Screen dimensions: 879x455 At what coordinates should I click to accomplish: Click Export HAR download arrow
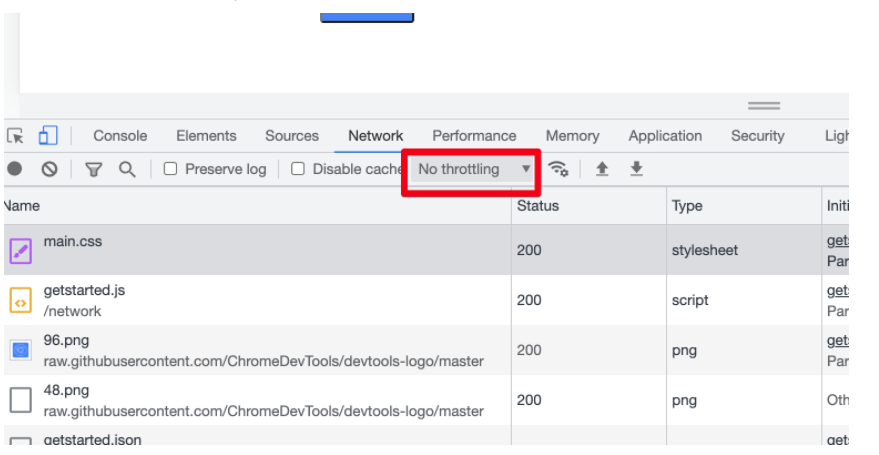click(636, 169)
